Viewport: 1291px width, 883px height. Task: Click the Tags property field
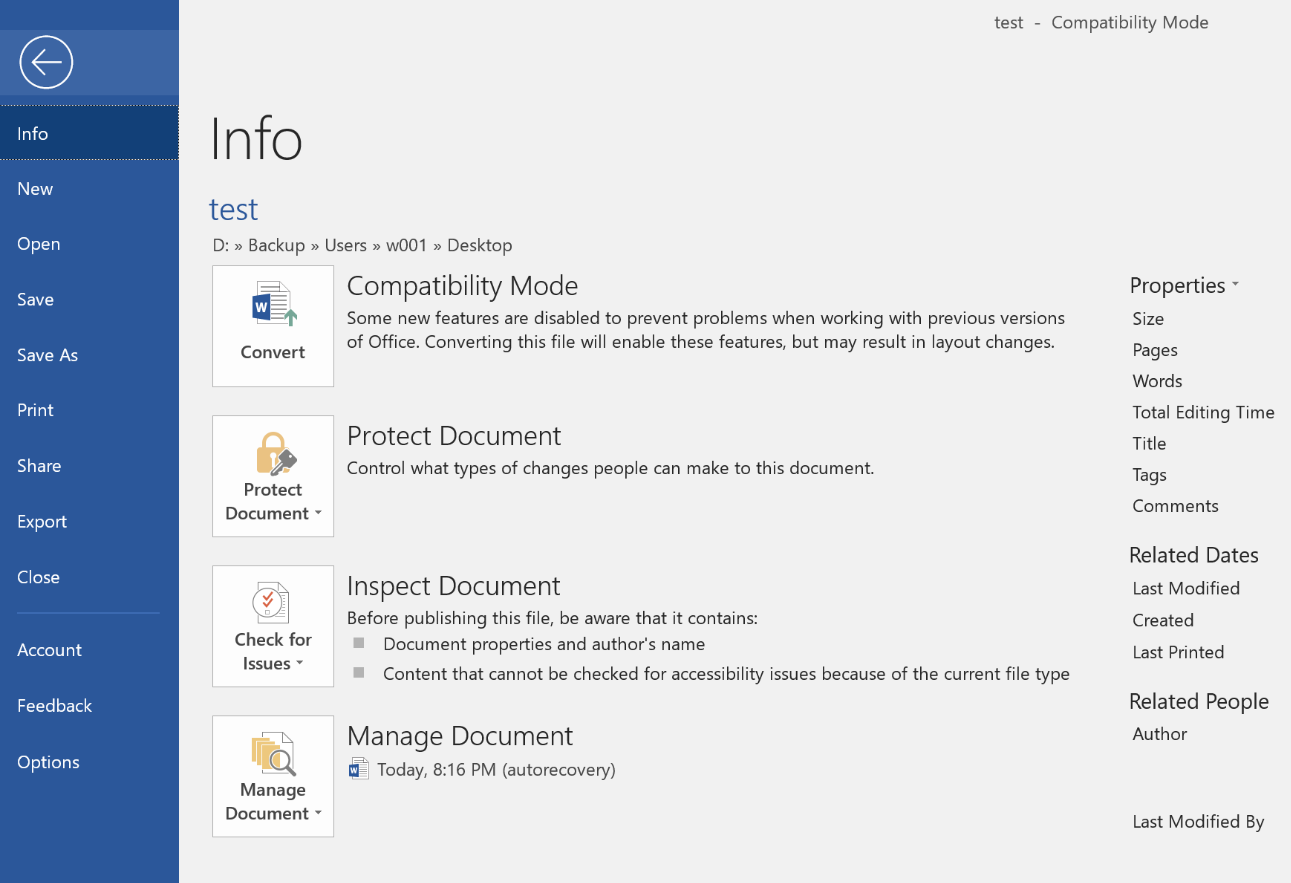pos(1149,475)
